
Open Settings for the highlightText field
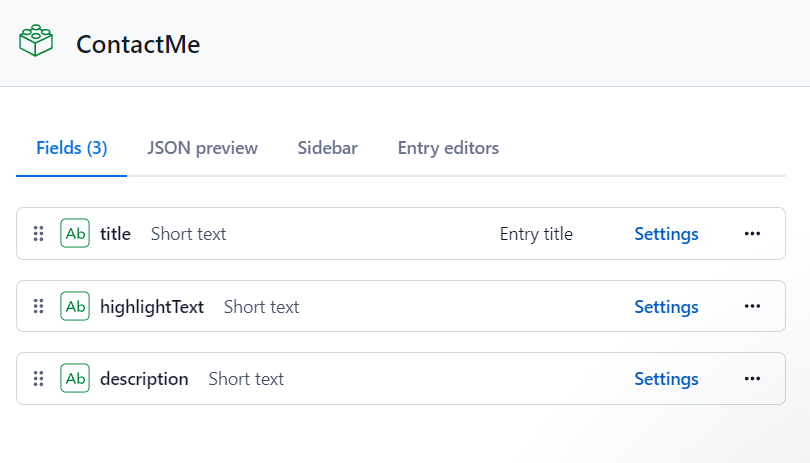tap(666, 306)
